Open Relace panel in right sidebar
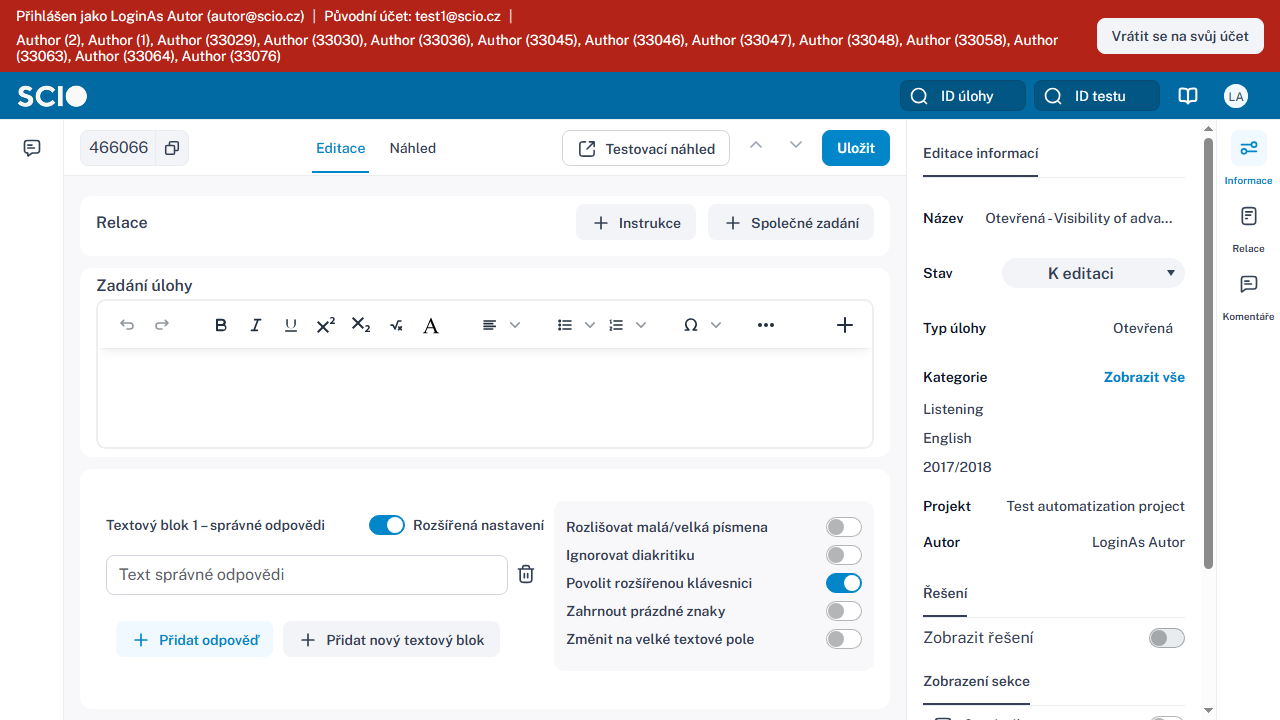The width and height of the screenshot is (1280, 720). click(1248, 228)
